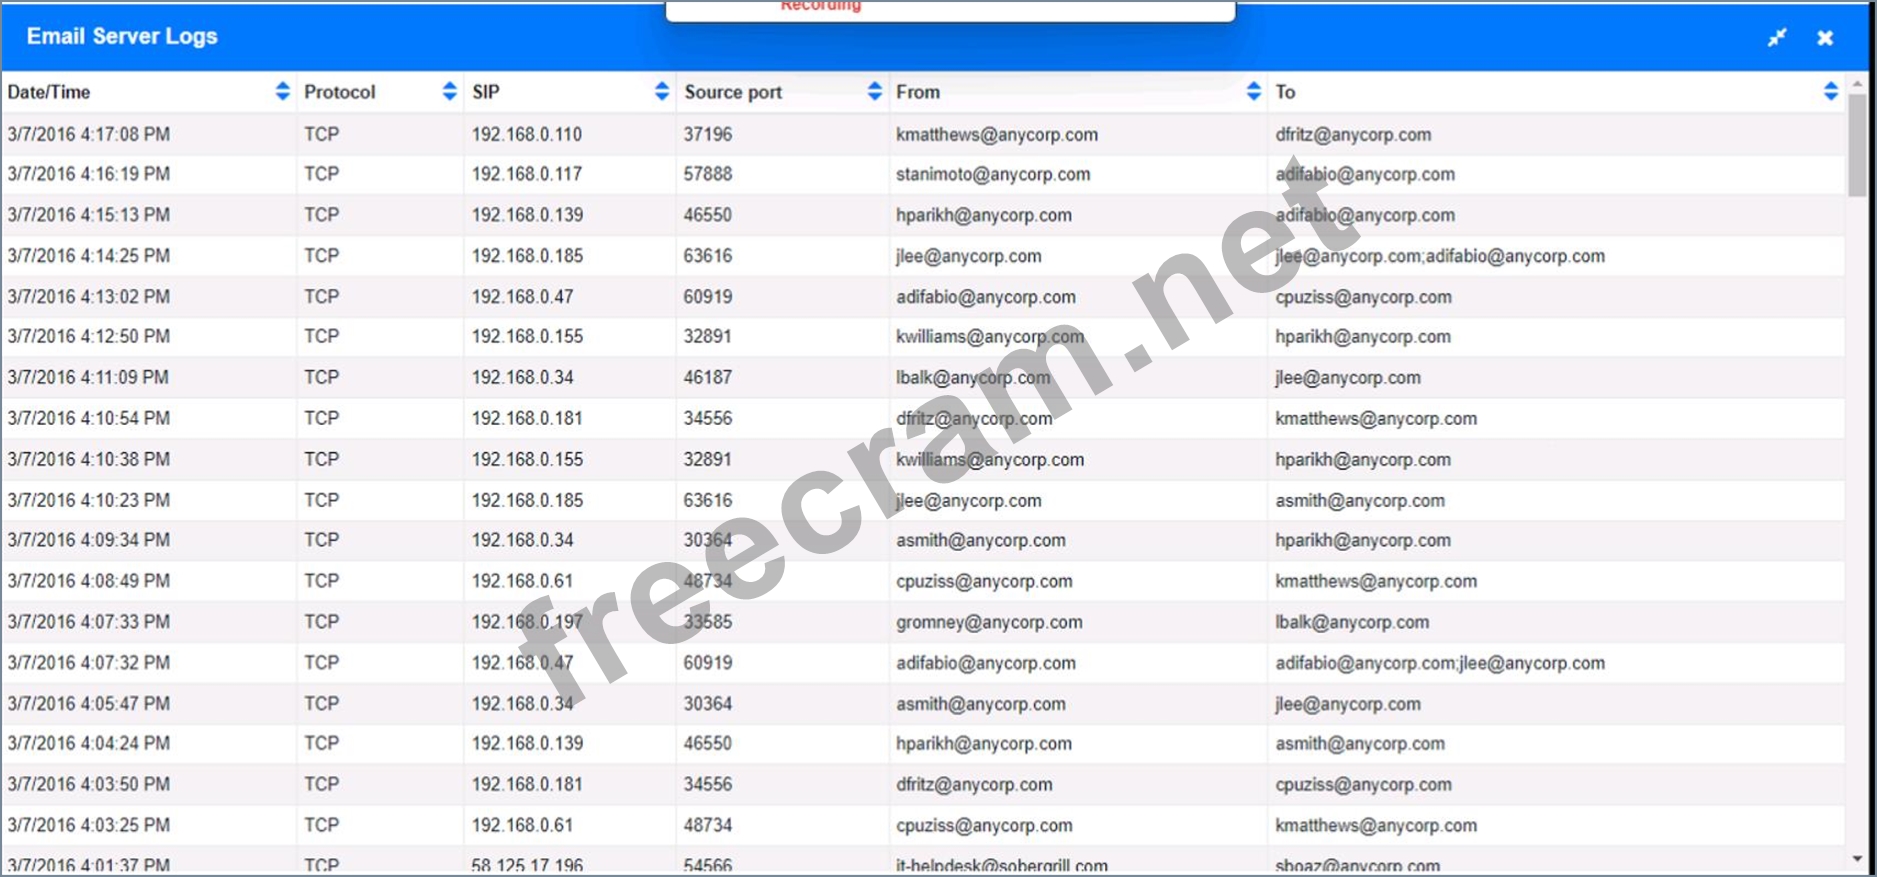Screen dimensions: 1877x877
Task: Click the vertical scrollbar thumb
Action: click(1857, 145)
